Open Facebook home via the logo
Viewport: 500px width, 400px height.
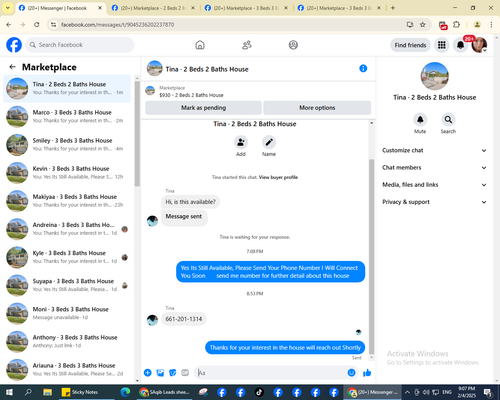point(14,45)
